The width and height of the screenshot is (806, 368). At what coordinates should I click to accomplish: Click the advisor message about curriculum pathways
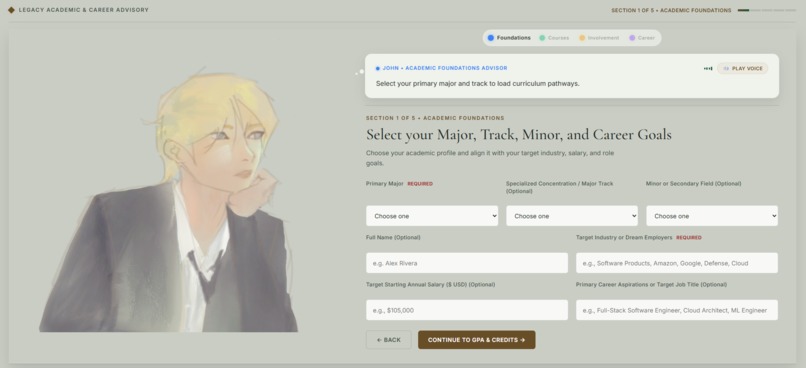(478, 83)
